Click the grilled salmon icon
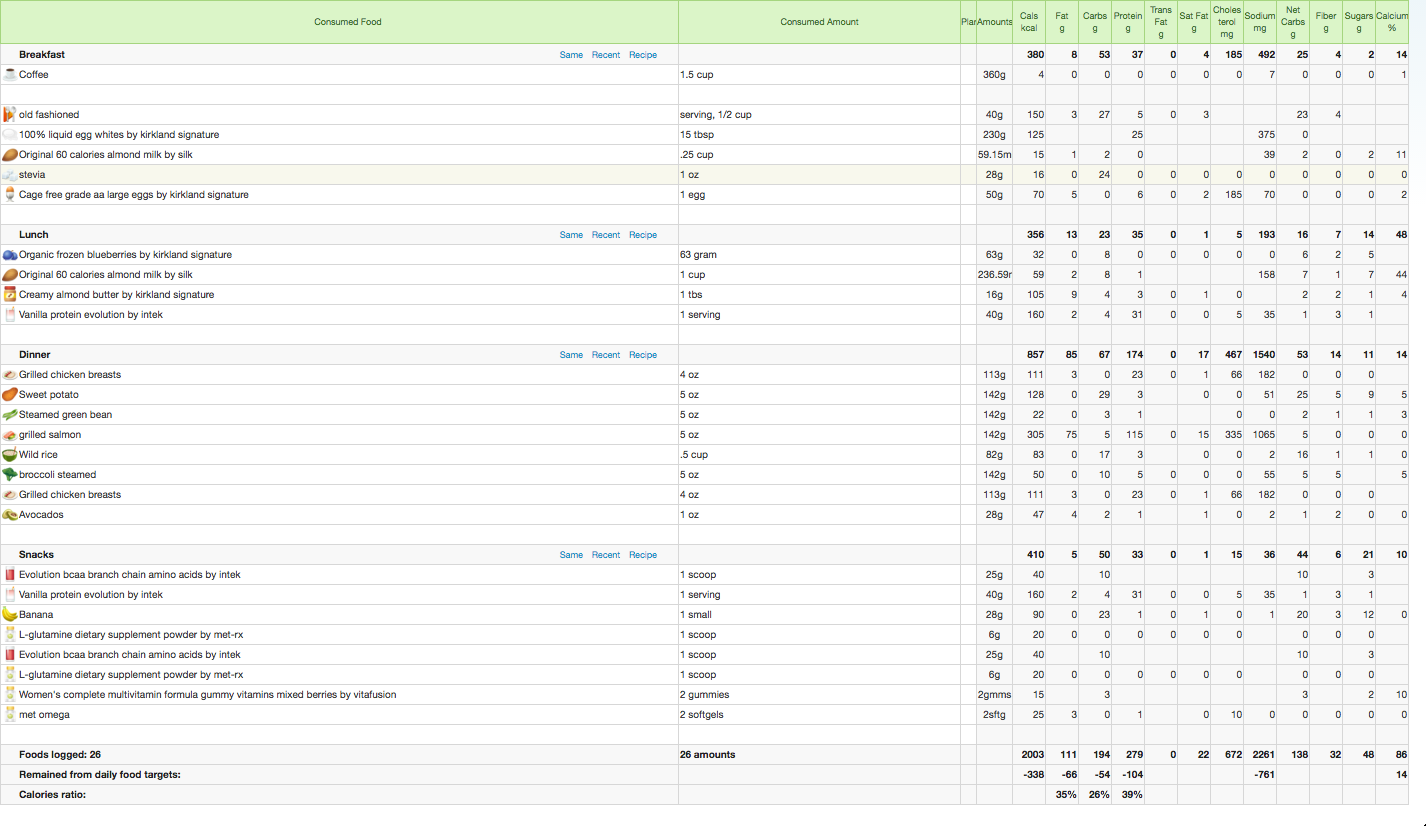The image size is (1426, 826). pos(10,435)
